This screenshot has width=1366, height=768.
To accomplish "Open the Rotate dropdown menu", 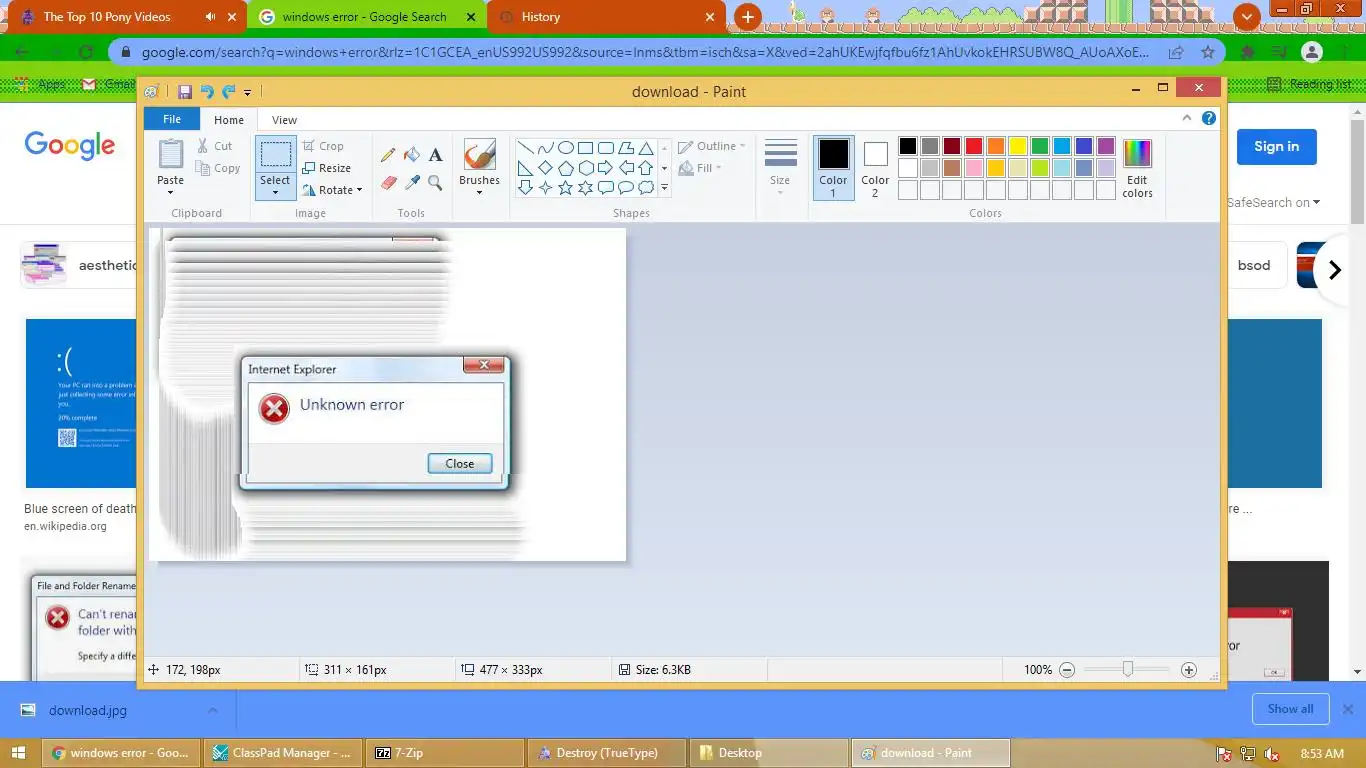I will [333, 190].
